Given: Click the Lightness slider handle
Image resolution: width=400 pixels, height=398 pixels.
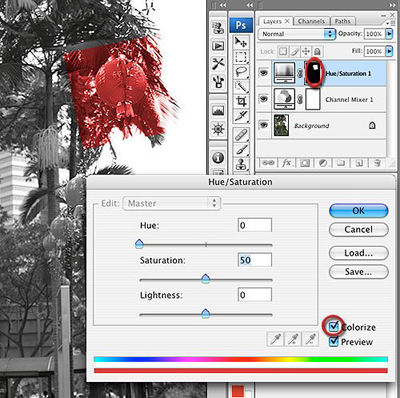Looking at the screenshot, I should (206, 313).
